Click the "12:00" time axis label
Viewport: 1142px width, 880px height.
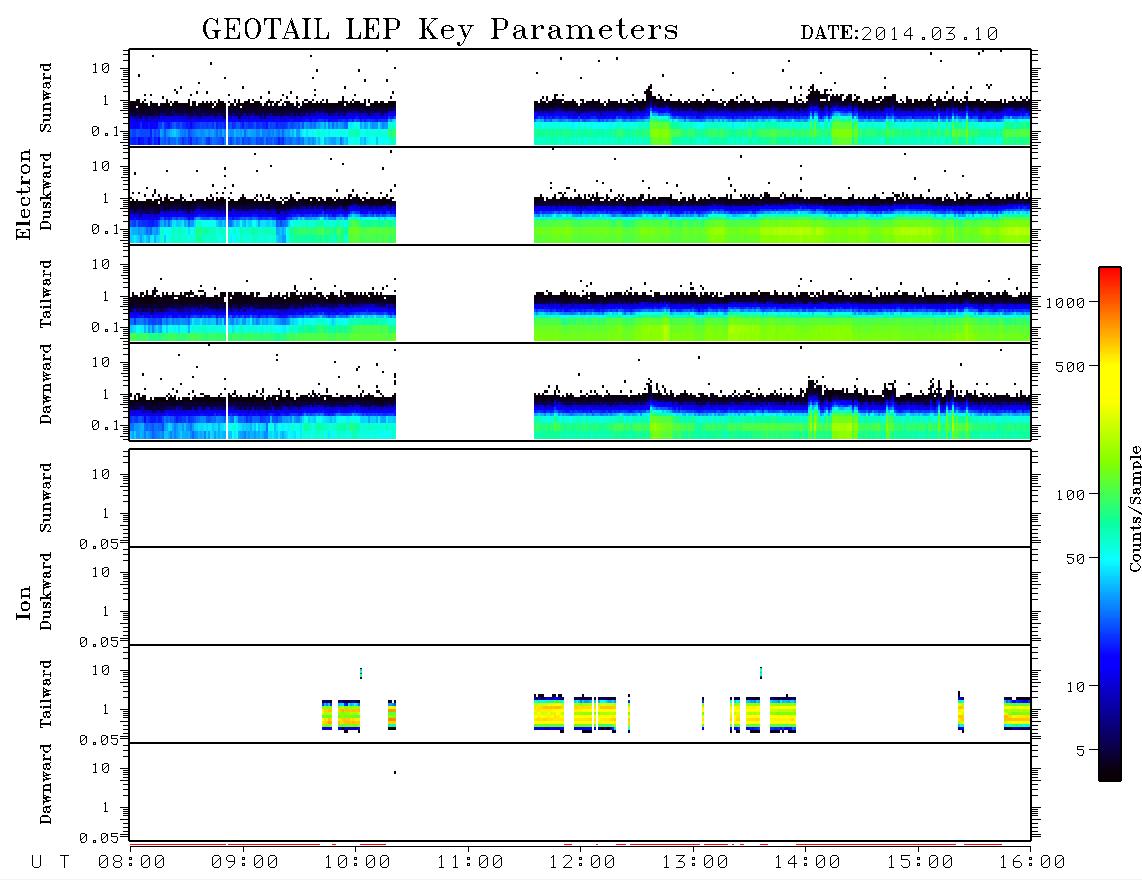[582, 863]
